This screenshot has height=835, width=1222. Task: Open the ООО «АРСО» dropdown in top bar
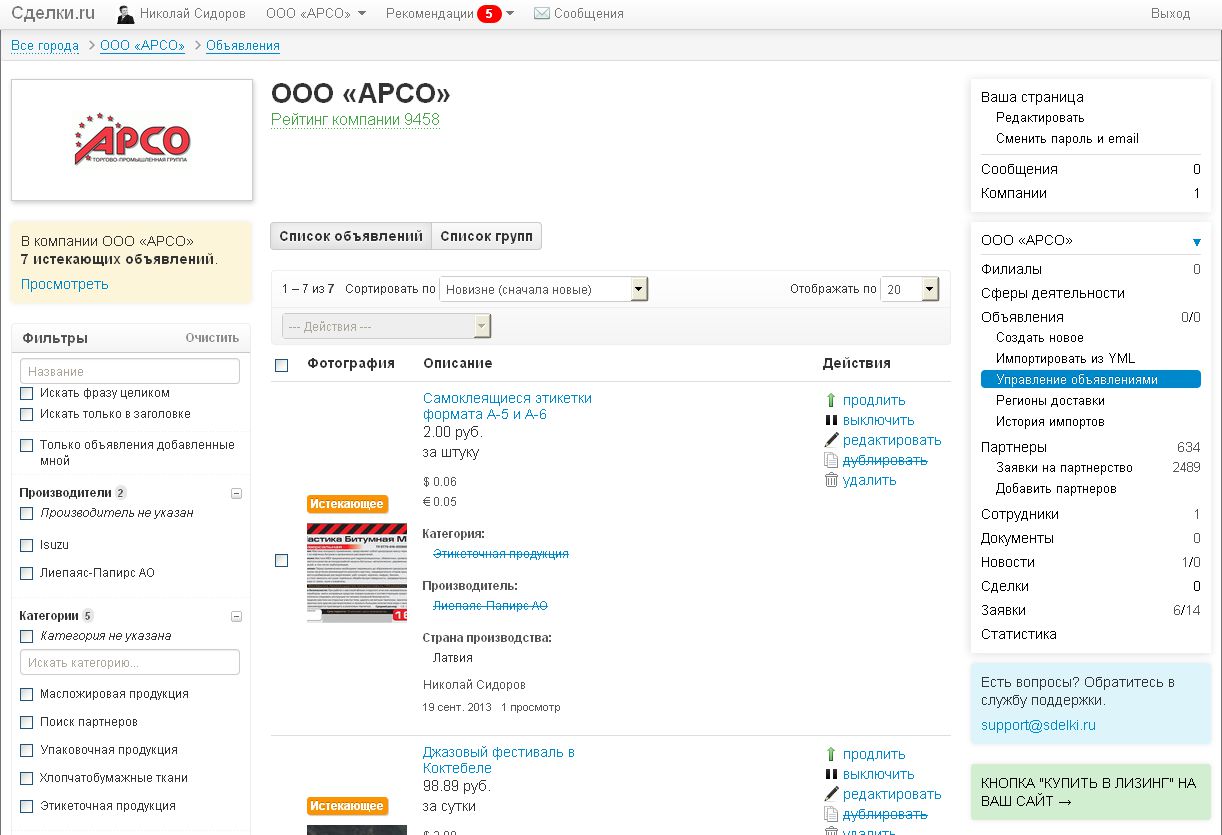coord(316,14)
